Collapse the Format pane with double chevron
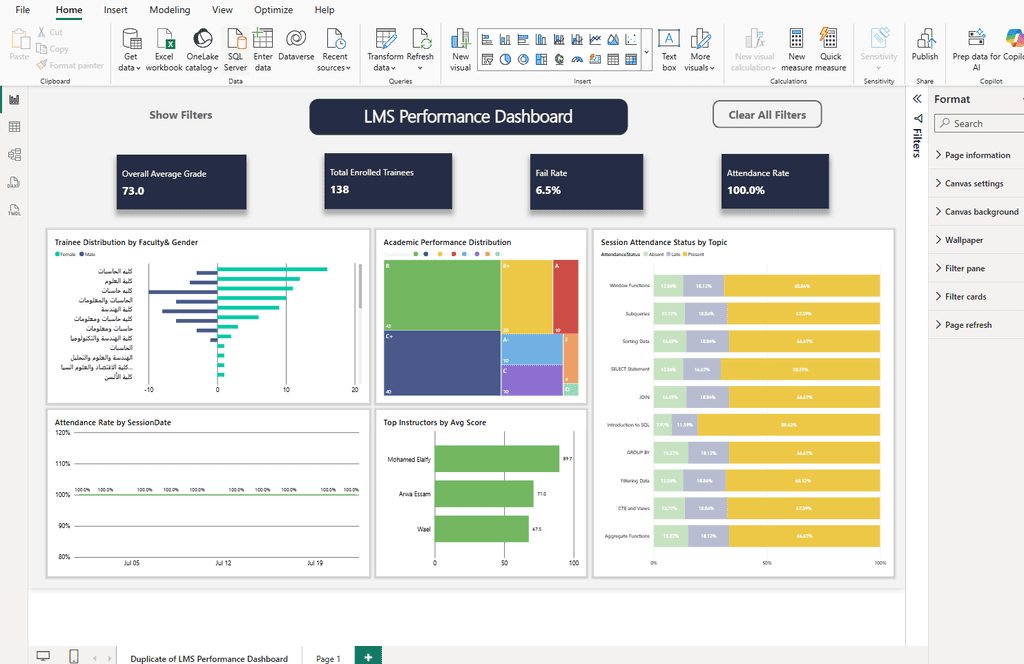 point(917,99)
